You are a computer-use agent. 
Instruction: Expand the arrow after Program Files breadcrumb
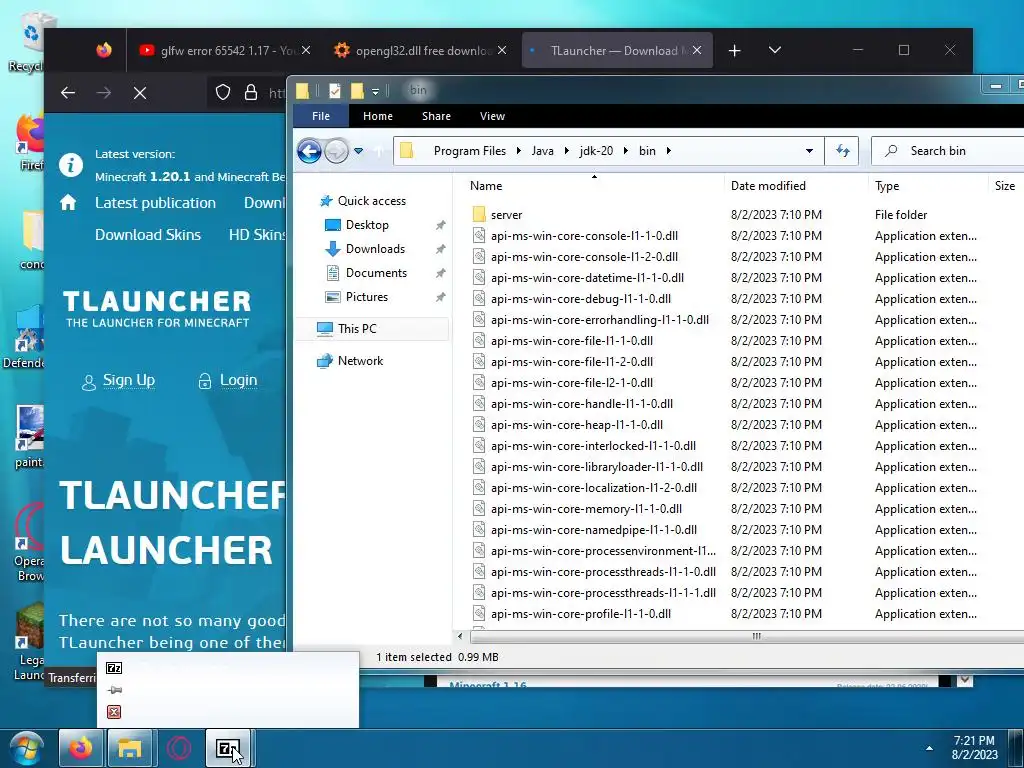[519, 151]
